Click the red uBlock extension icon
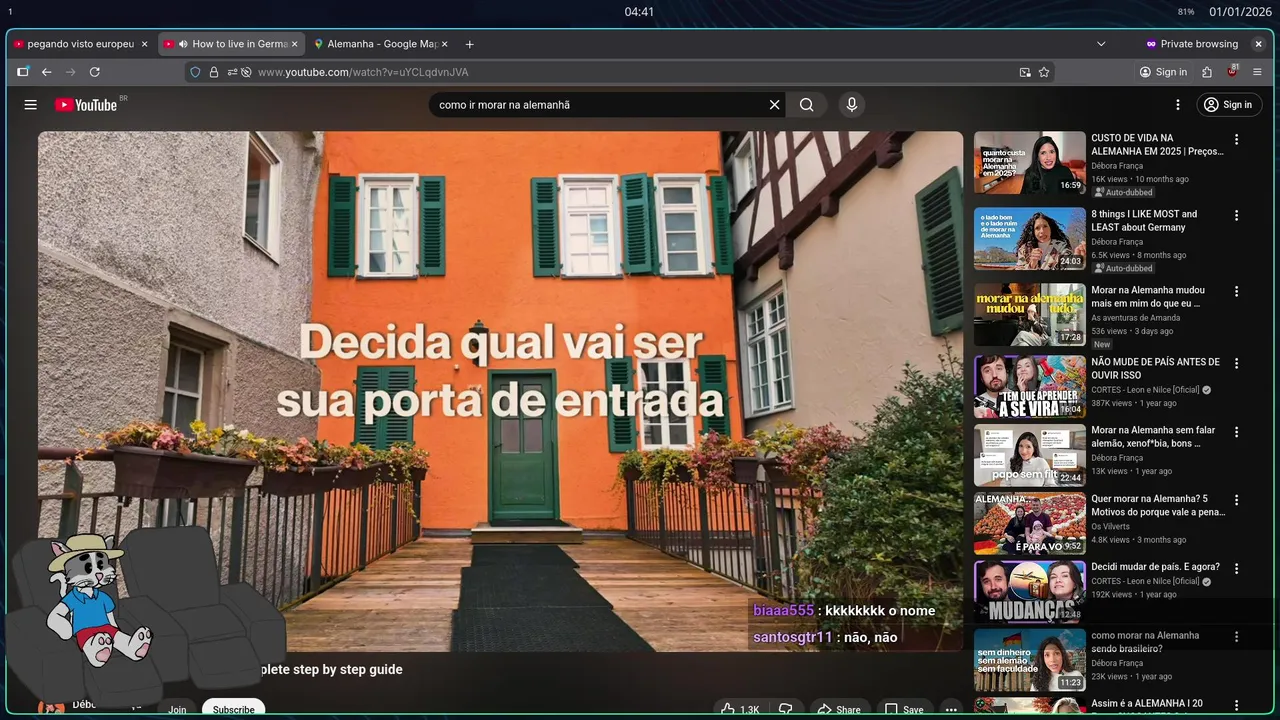This screenshot has height=720, width=1280. 1233,72
